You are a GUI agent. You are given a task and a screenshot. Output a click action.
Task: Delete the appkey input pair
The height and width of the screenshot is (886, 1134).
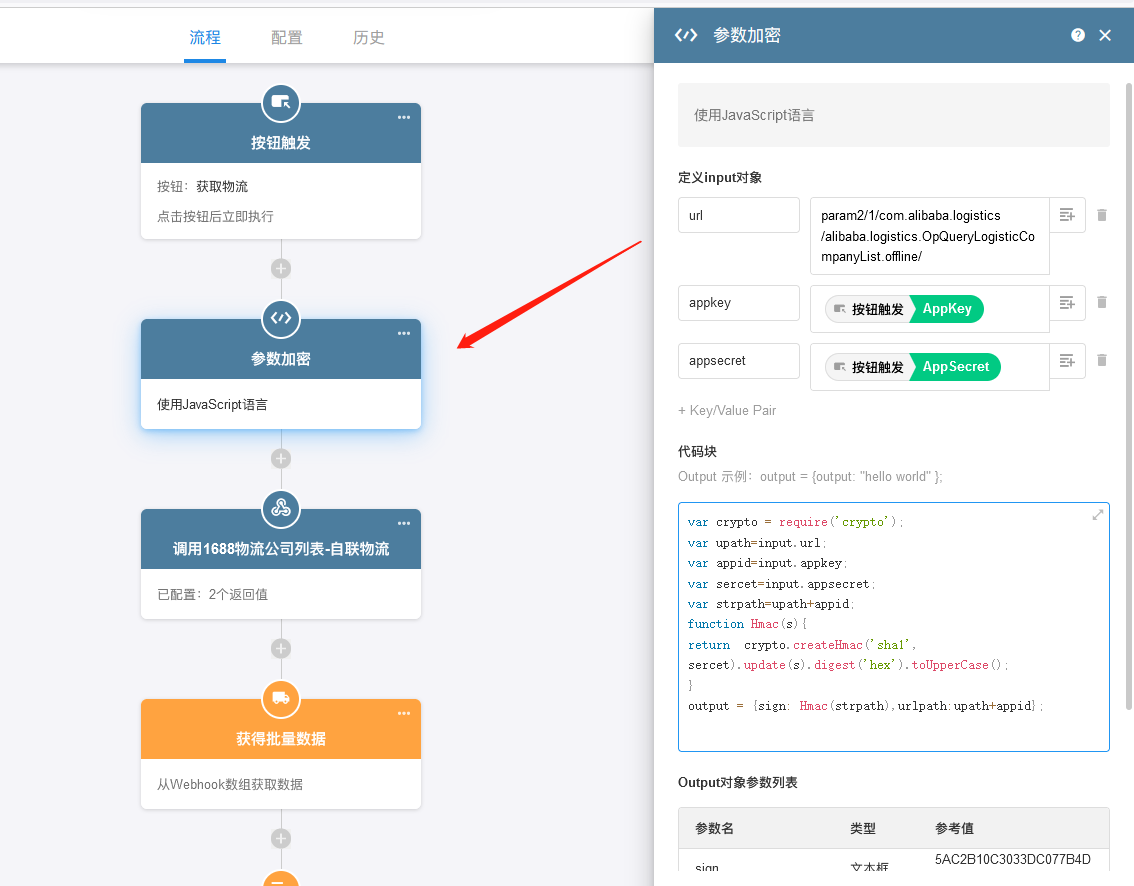(1101, 302)
